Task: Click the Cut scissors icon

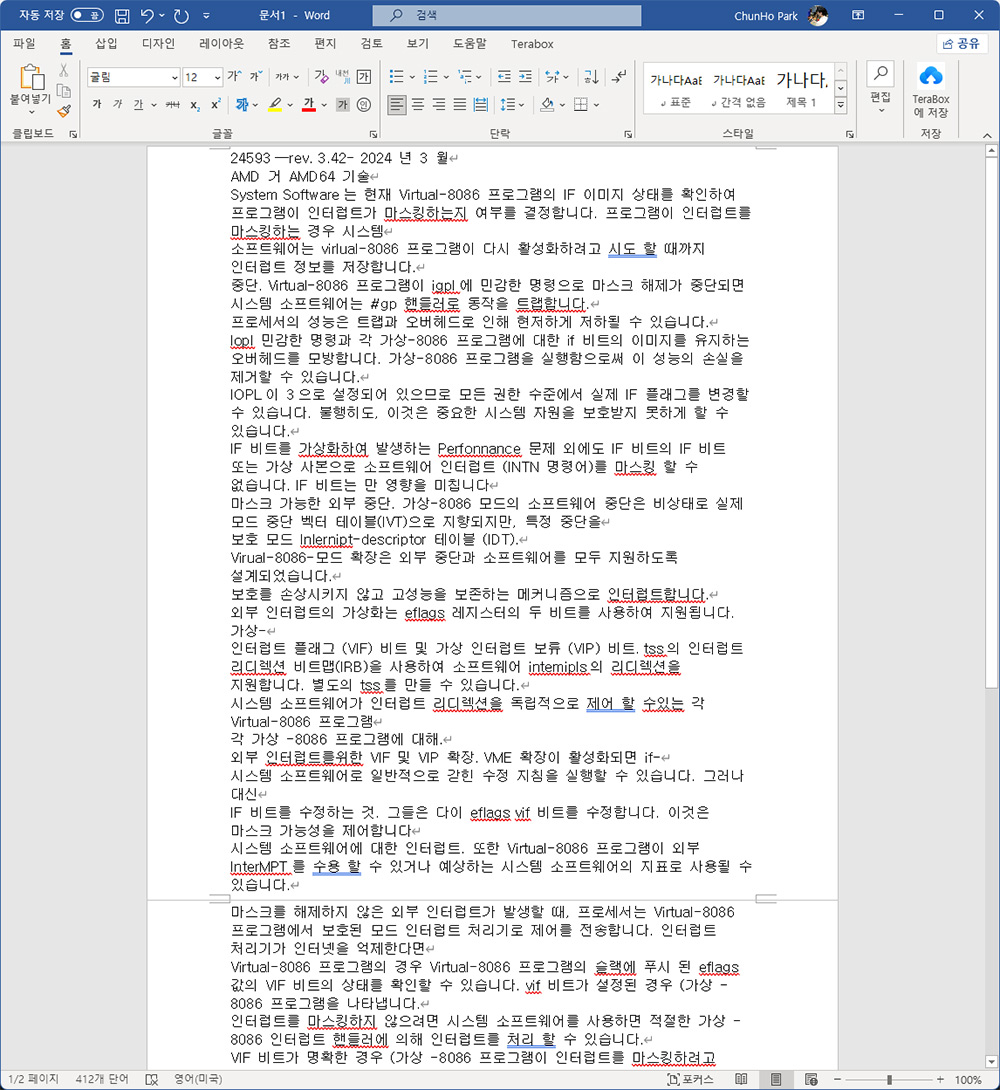Action: tap(63, 70)
